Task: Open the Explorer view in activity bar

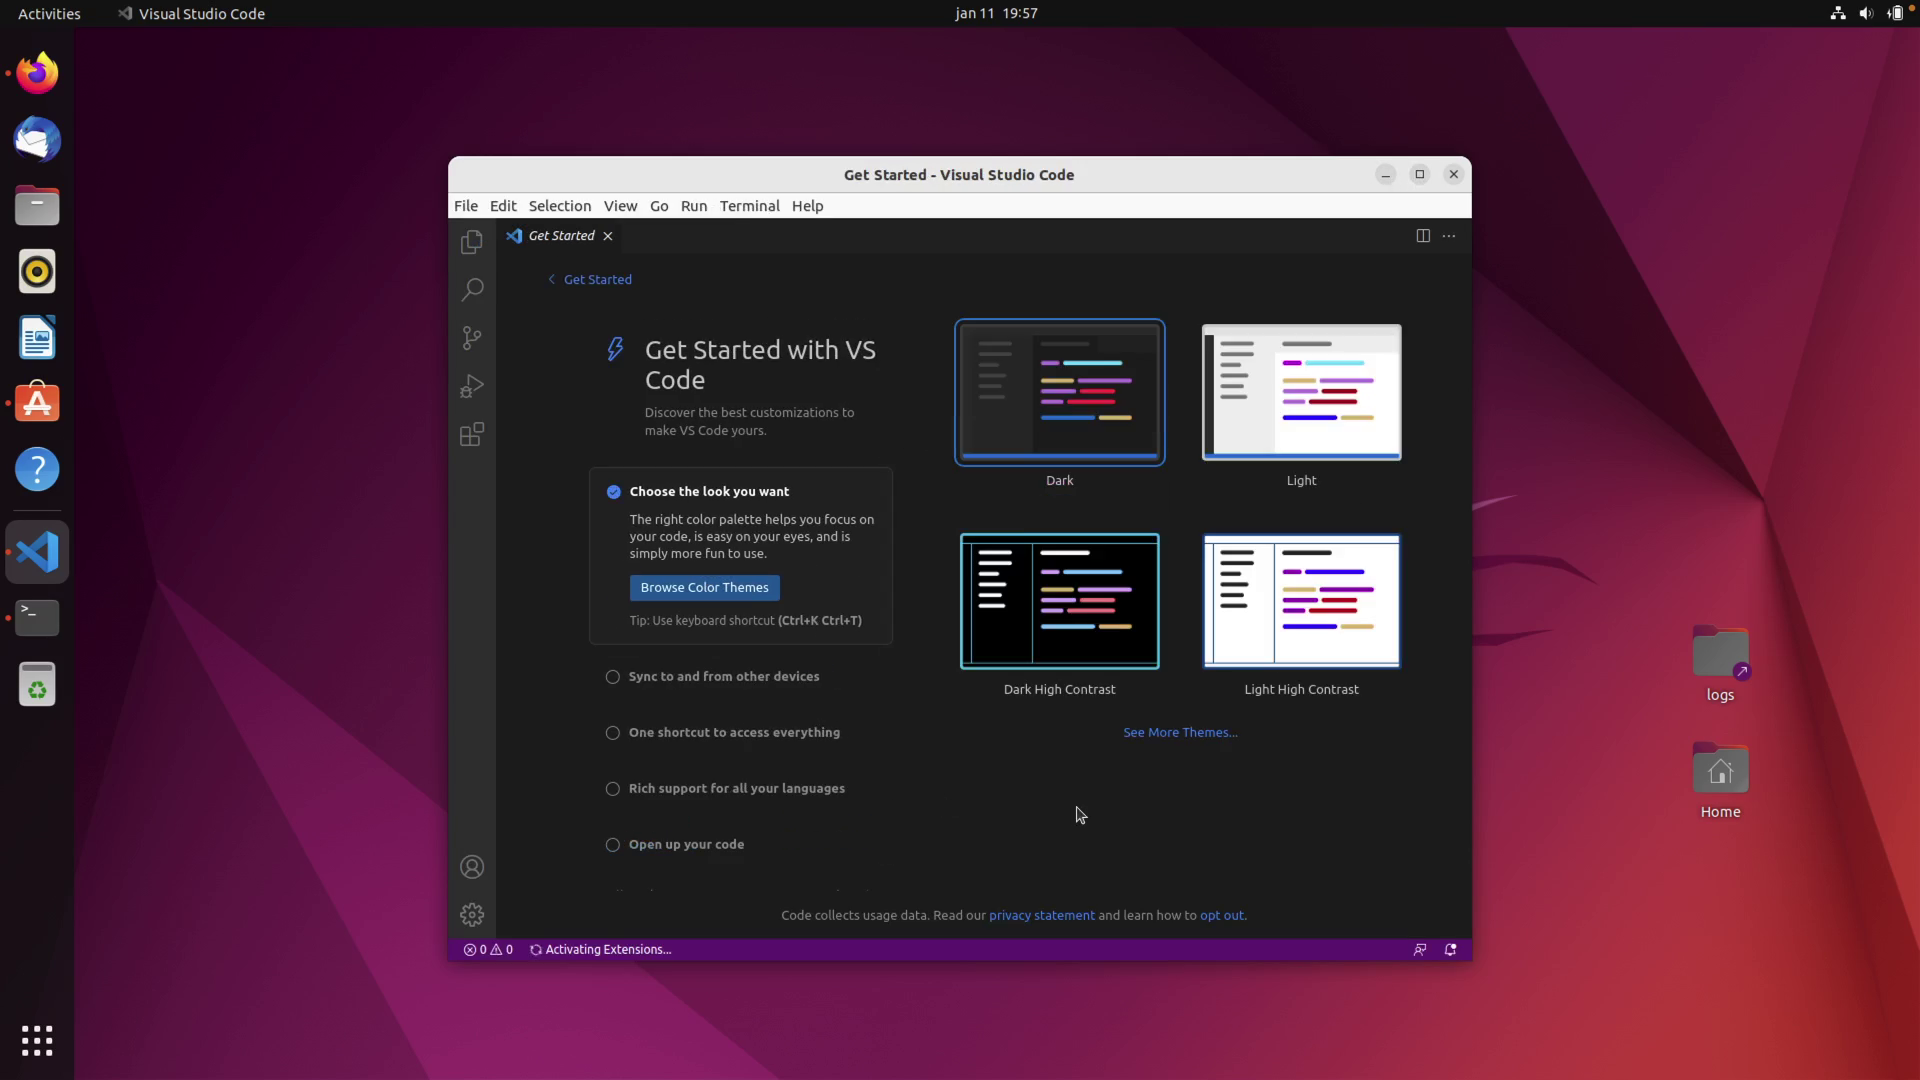Action: point(472,242)
